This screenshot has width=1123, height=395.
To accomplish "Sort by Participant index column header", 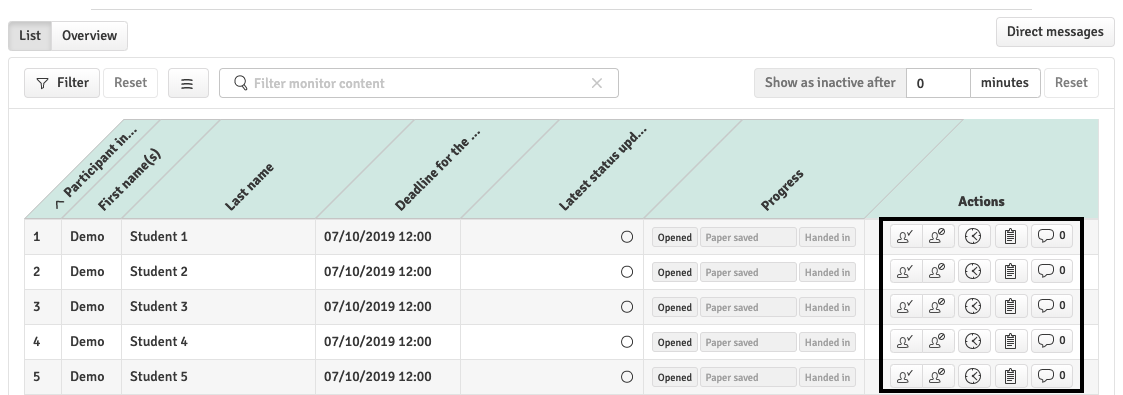I will [x=100, y=162].
